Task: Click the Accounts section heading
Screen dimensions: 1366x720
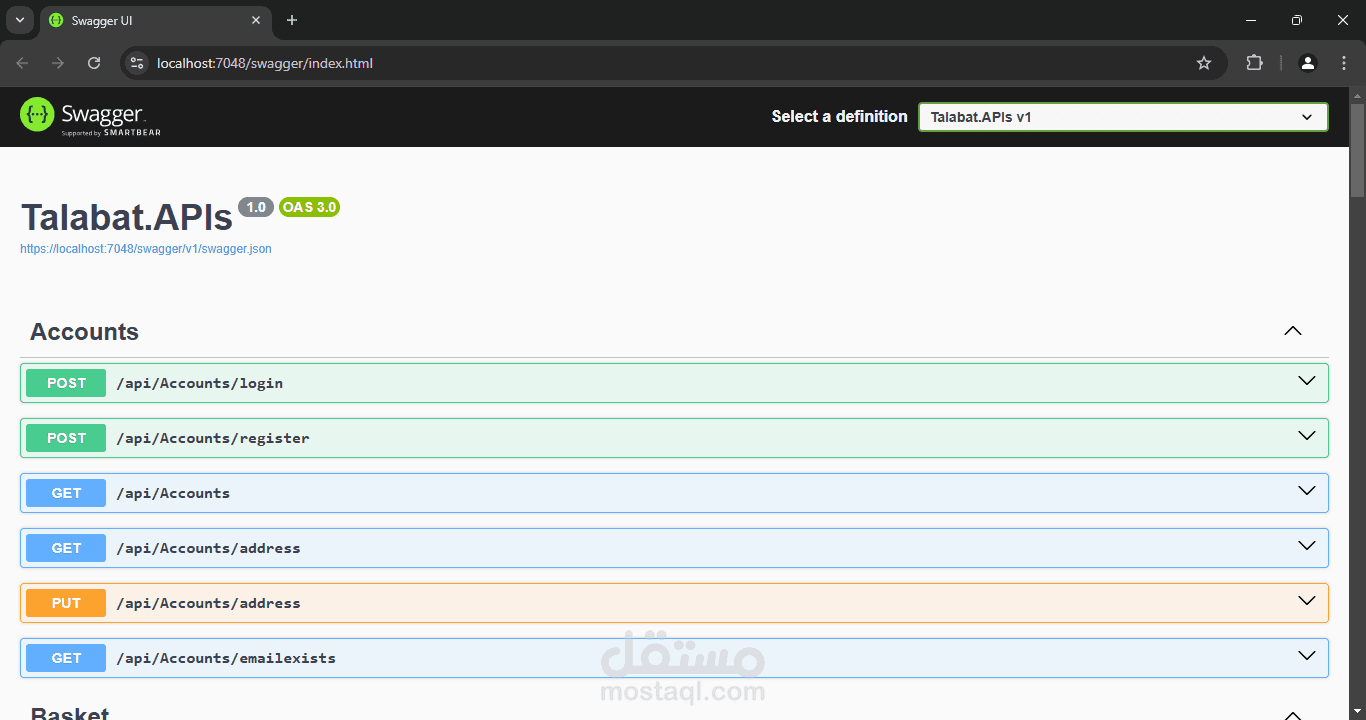Action: click(x=84, y=332)
